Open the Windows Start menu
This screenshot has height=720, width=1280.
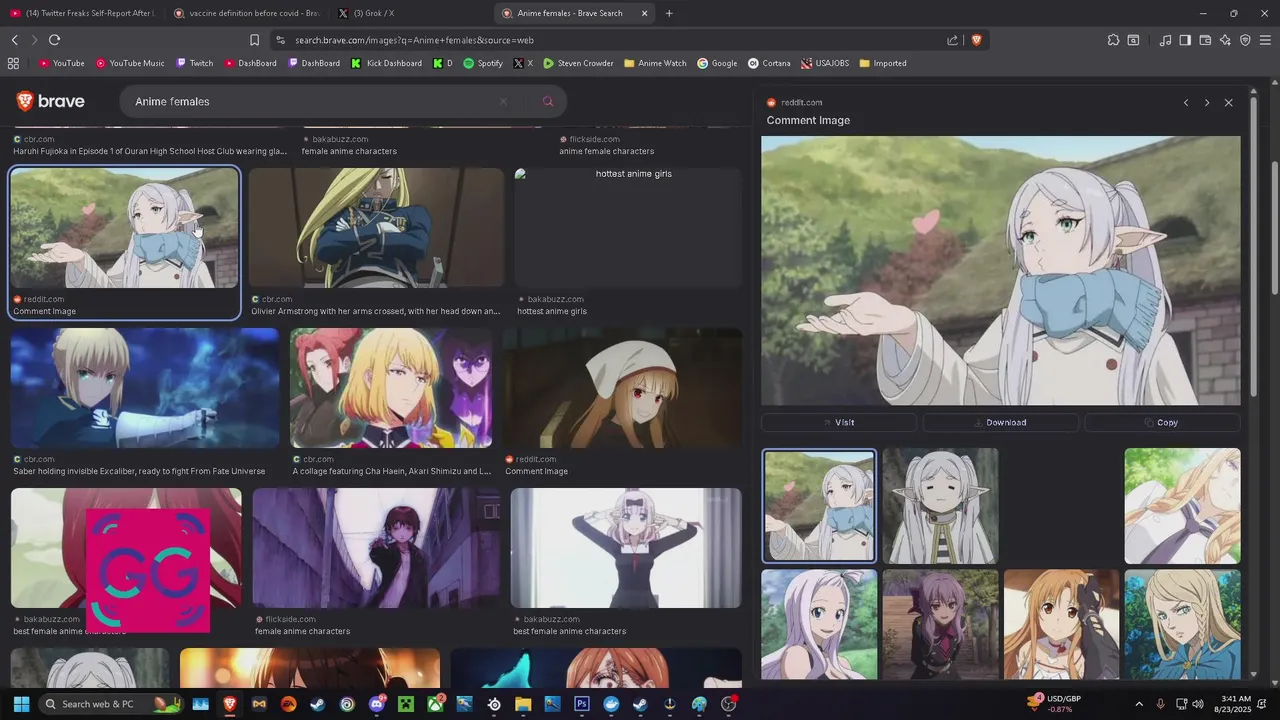[21, 704]
